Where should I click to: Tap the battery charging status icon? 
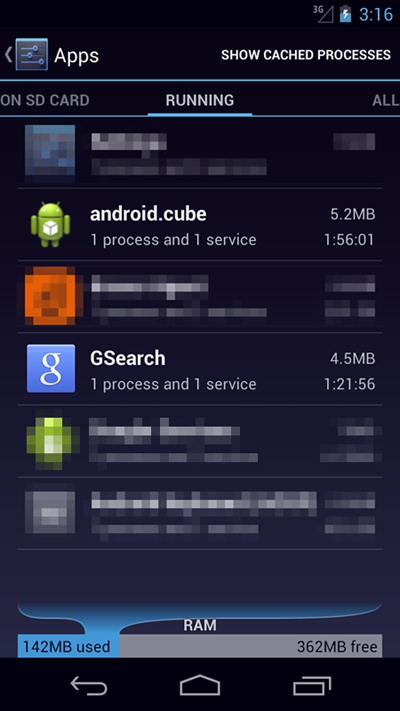(x=346, y=14)
